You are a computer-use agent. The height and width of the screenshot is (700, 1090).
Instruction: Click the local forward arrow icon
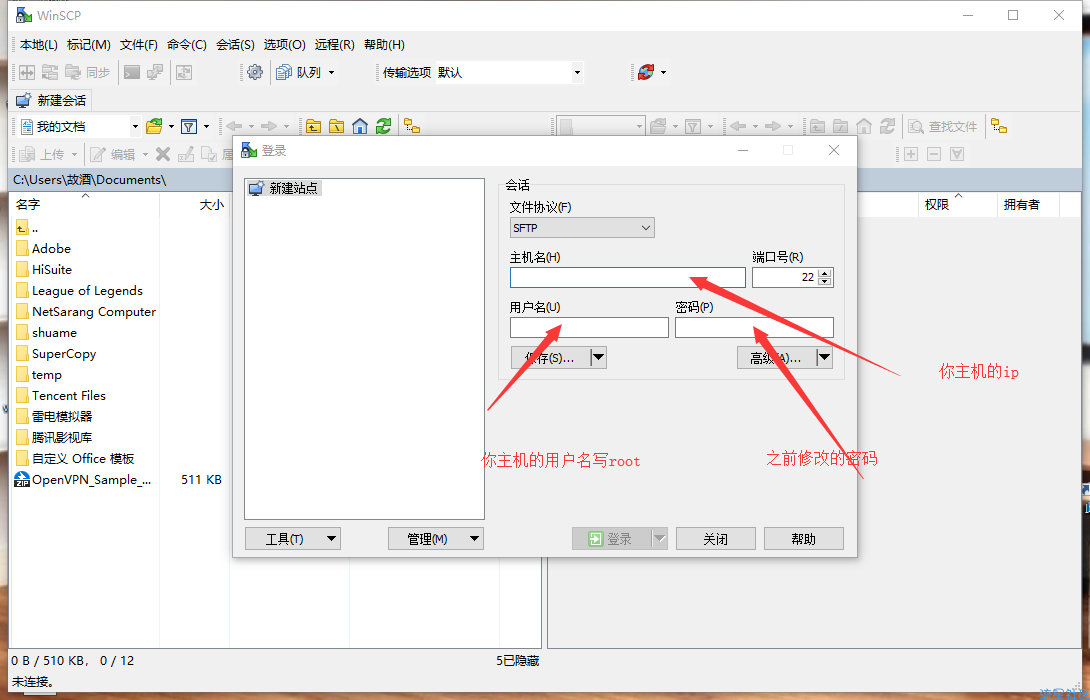(269, 127)
